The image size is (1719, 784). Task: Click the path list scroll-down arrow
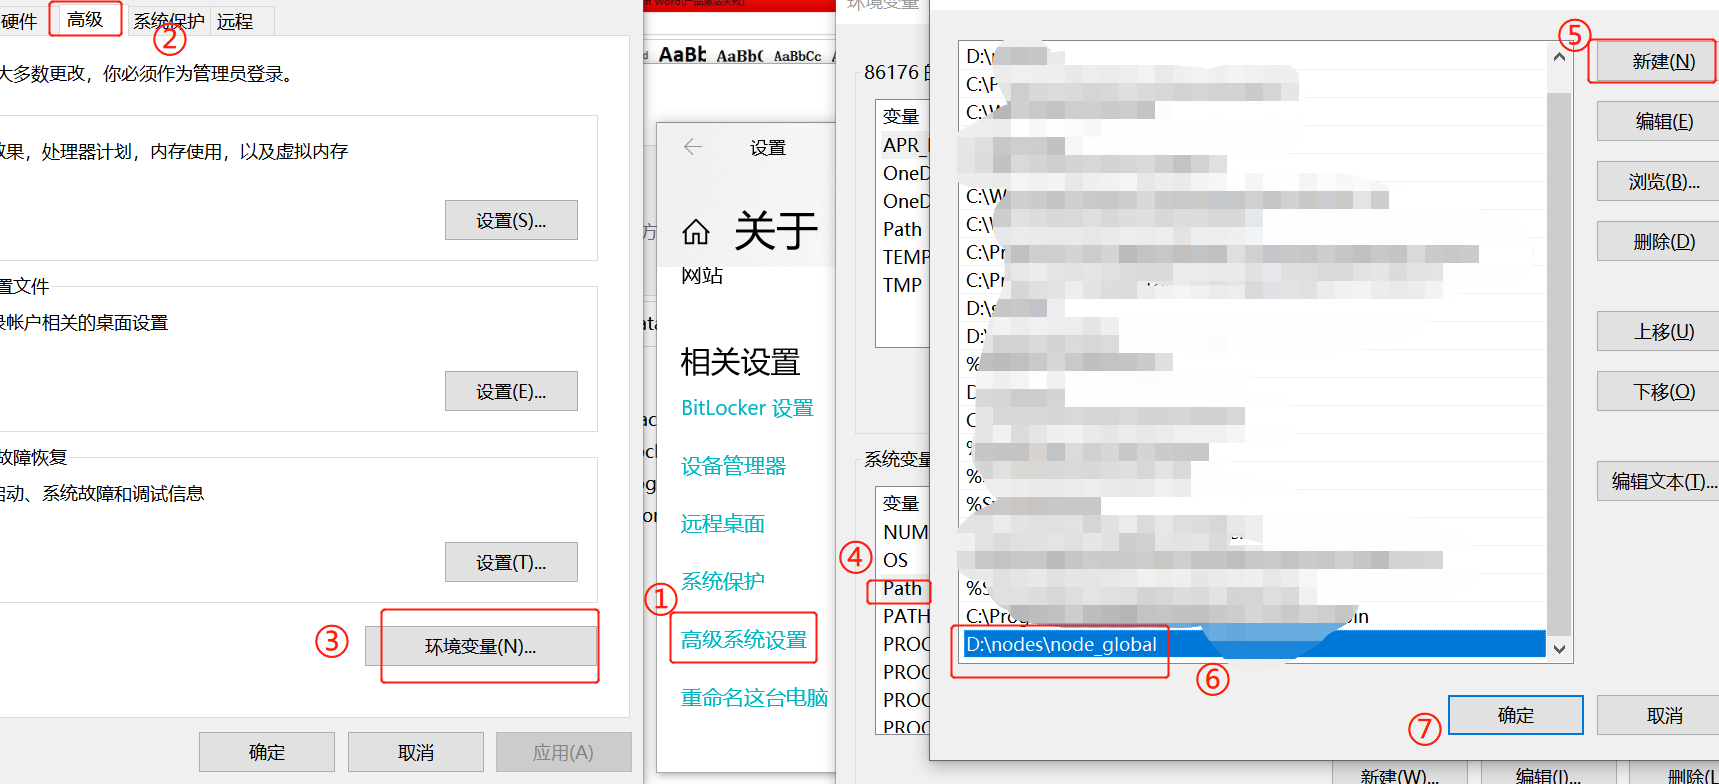click(1559, 649)
